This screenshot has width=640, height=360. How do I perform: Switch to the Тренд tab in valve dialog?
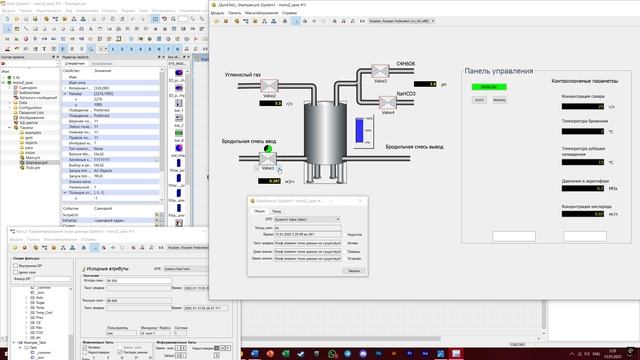tap(276, 211)
